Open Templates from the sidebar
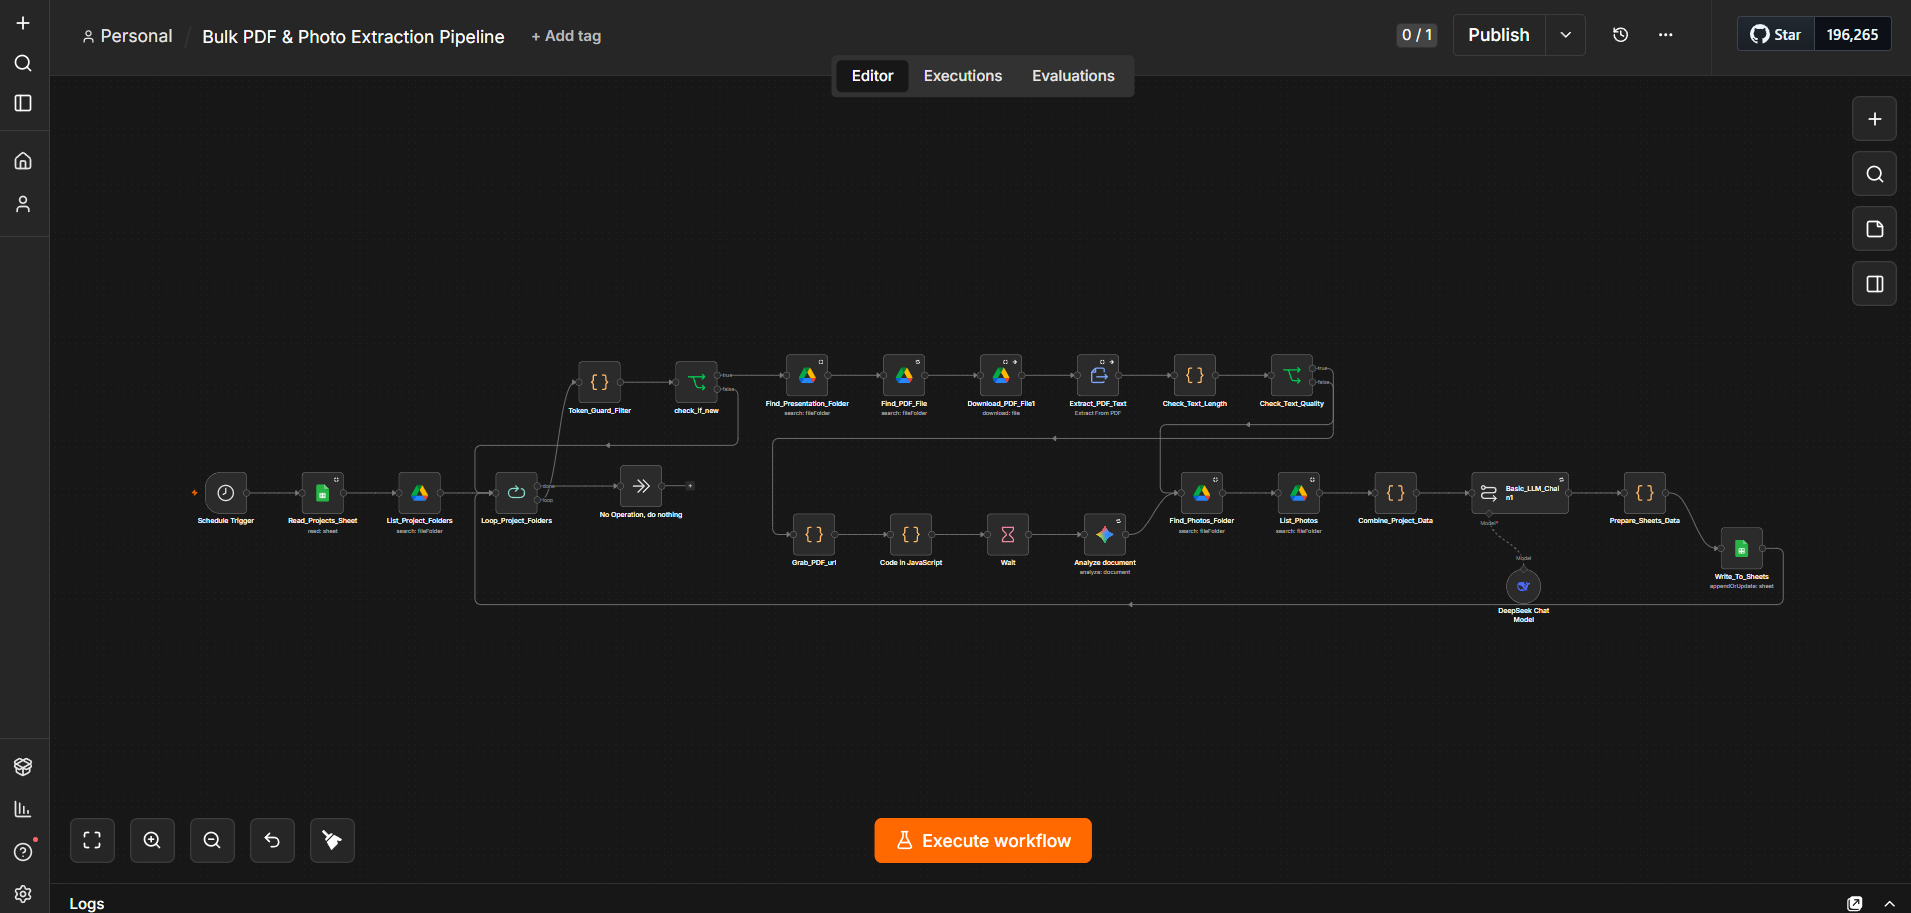 (23, 766)
